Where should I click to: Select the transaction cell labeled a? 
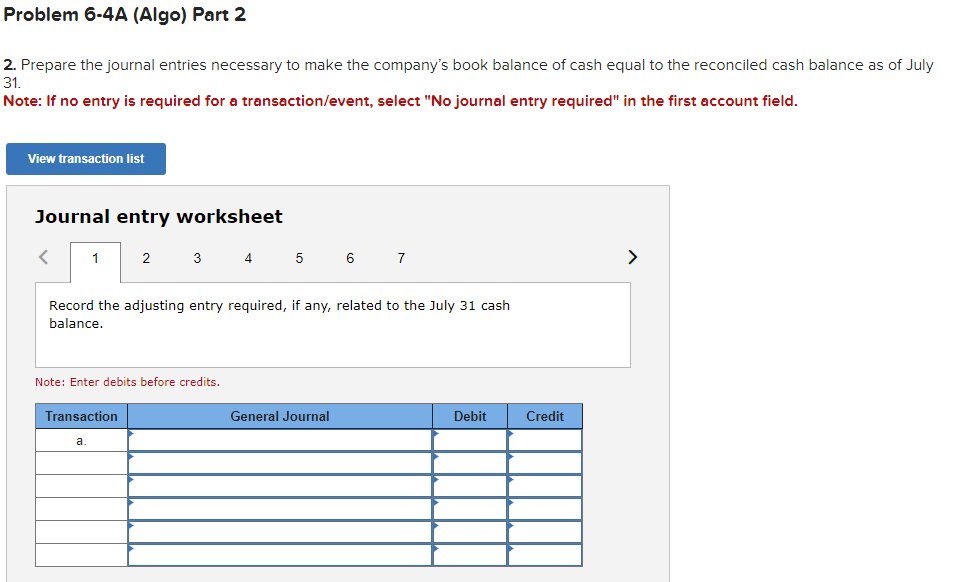tap(80, 440)
